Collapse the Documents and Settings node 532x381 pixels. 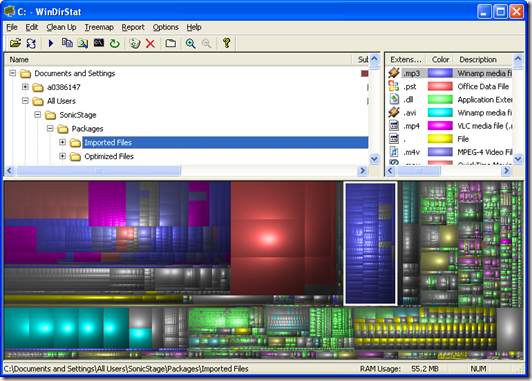(x=13, y=73)
